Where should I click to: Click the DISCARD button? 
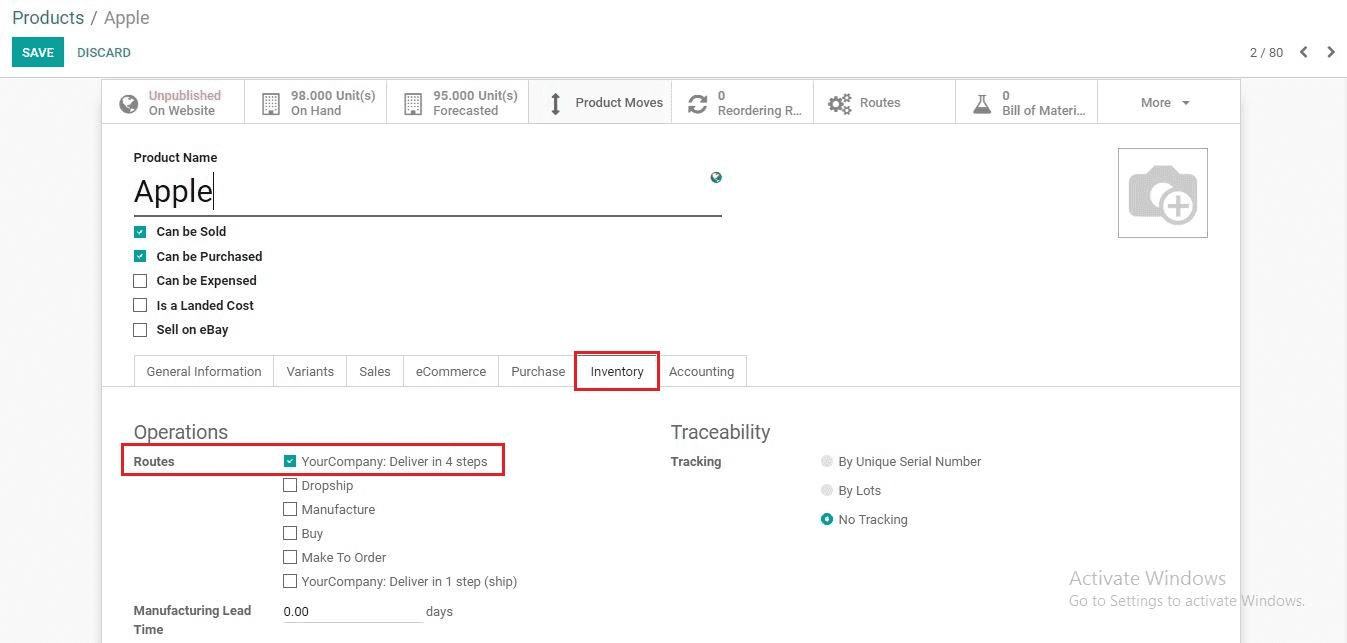tap(104, 52)
